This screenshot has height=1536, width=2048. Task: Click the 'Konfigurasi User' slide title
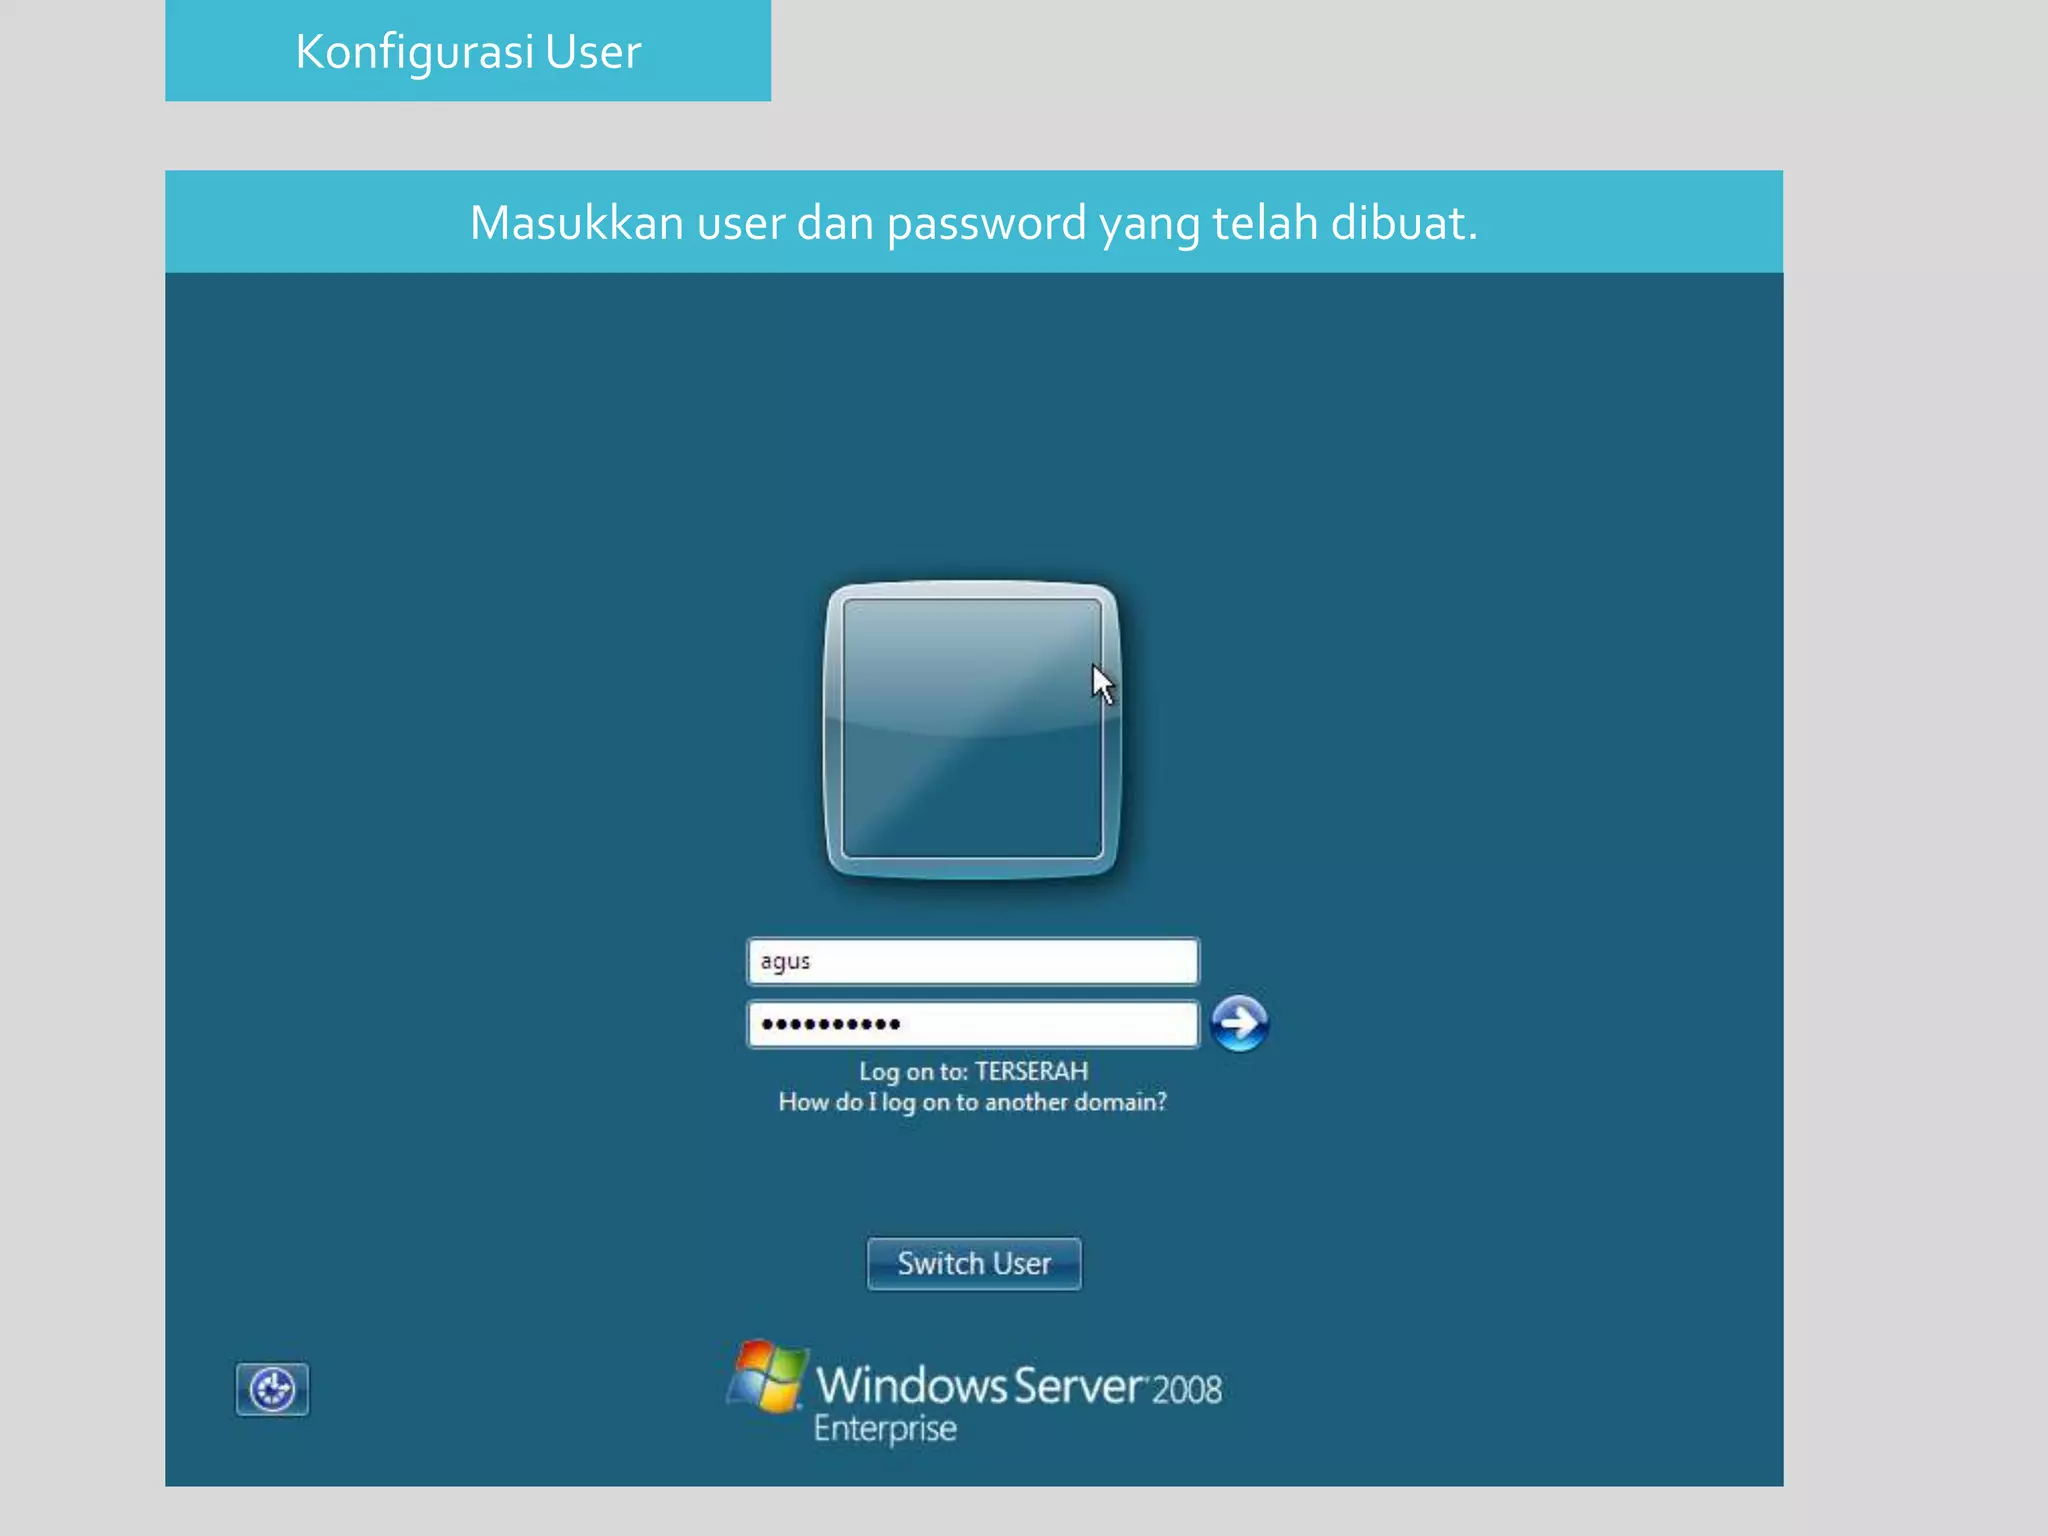[468, 51]
